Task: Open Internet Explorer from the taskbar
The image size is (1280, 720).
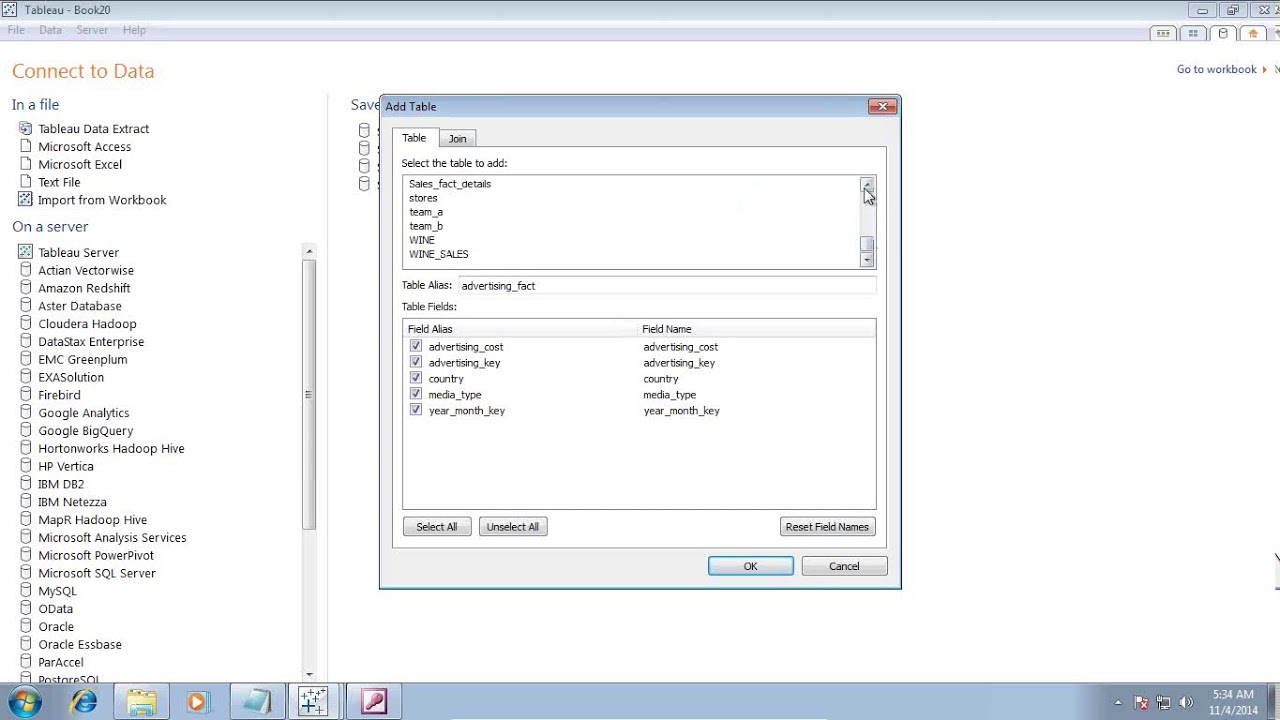Action: click(84, 702)
